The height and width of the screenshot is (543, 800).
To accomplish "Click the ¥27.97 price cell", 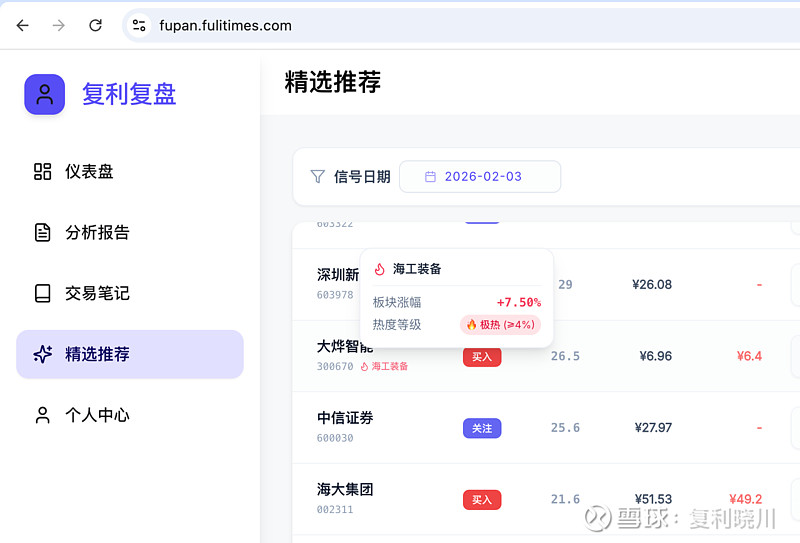I will [653, 428].
